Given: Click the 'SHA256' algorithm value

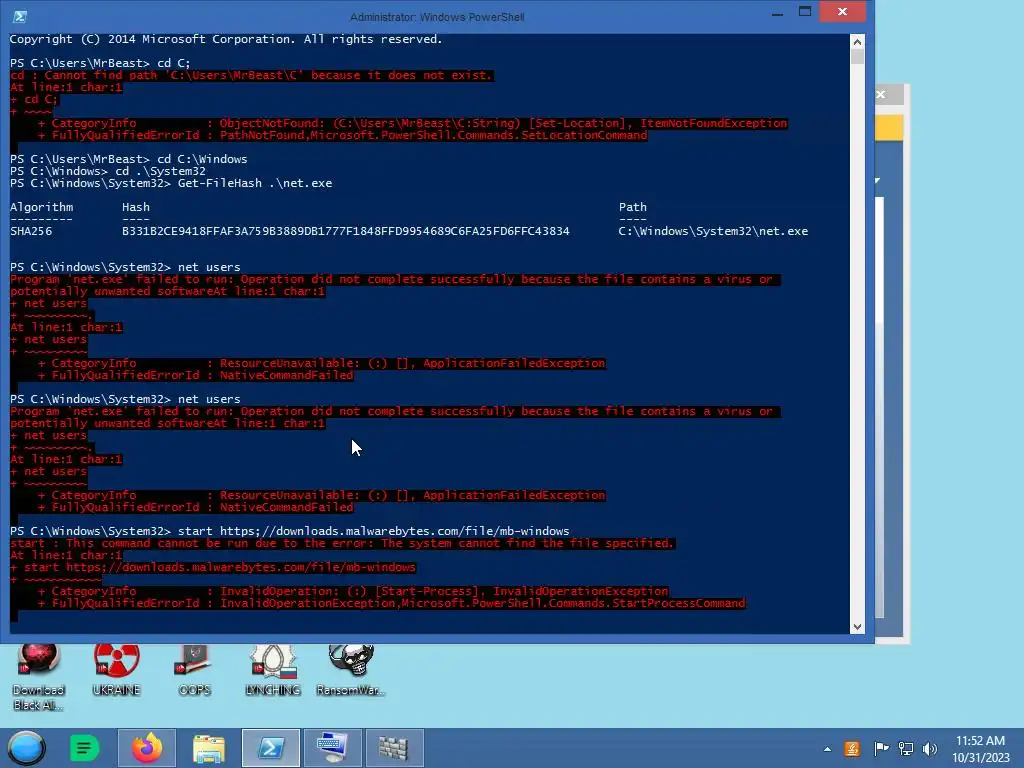Looking at the screenshot, I should click(x=31, y=231).
